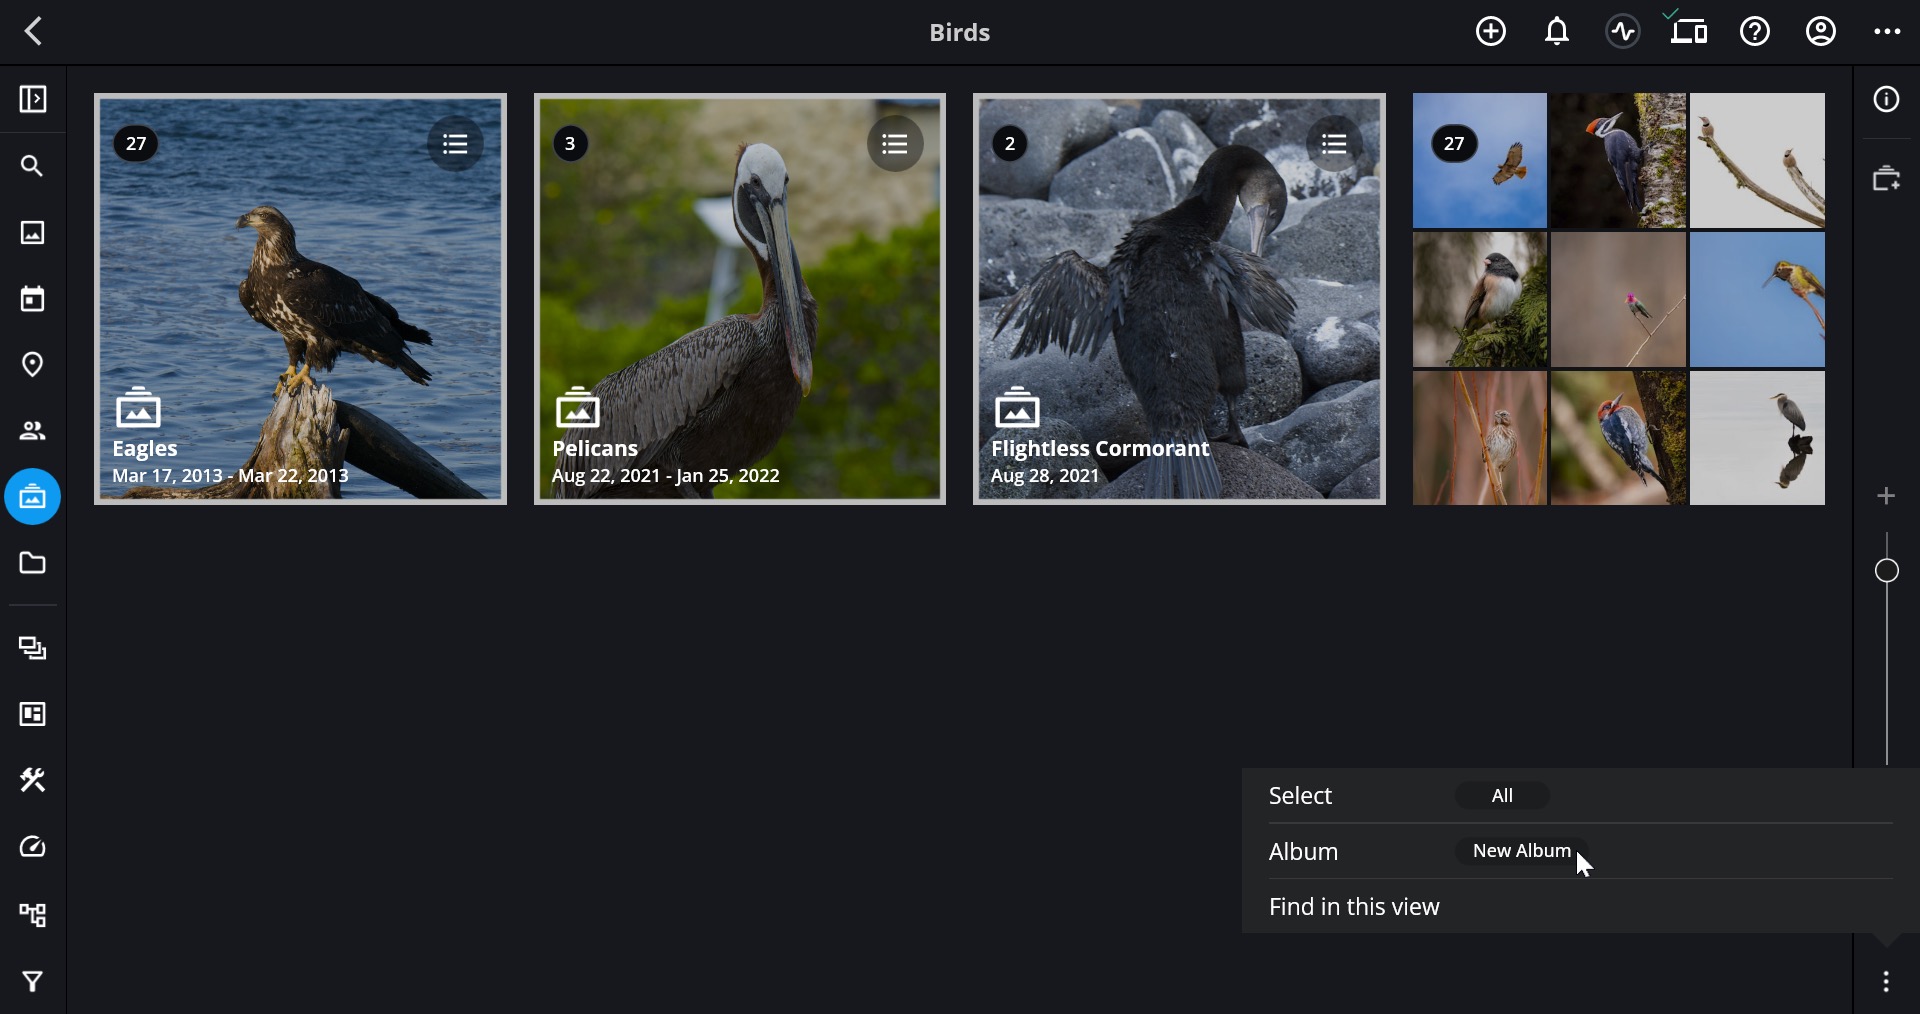Click the Aug 28, 2021 date text
The height and width of the screenshot is (1014, 1920).
(x=1045, y=476)
